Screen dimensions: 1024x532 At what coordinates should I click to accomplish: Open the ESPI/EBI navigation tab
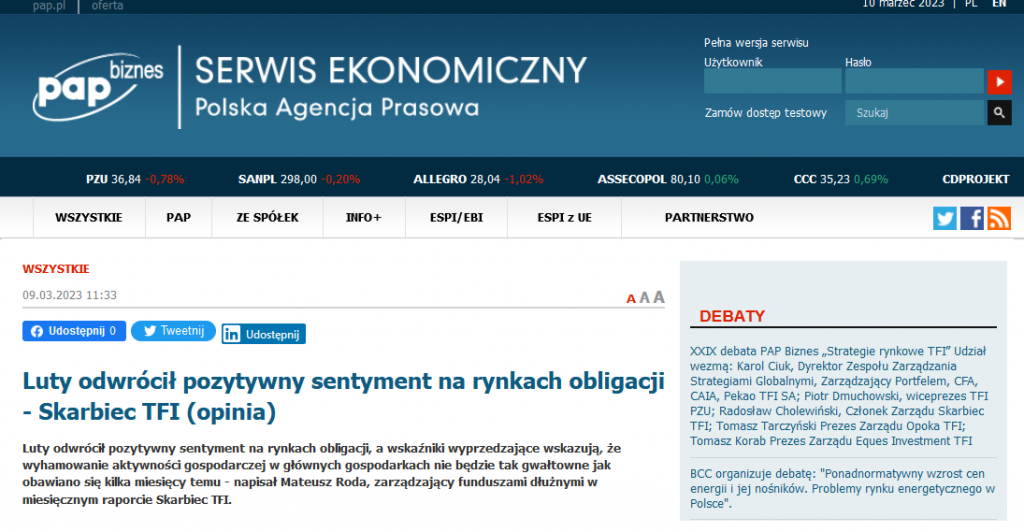pos(456,217)
